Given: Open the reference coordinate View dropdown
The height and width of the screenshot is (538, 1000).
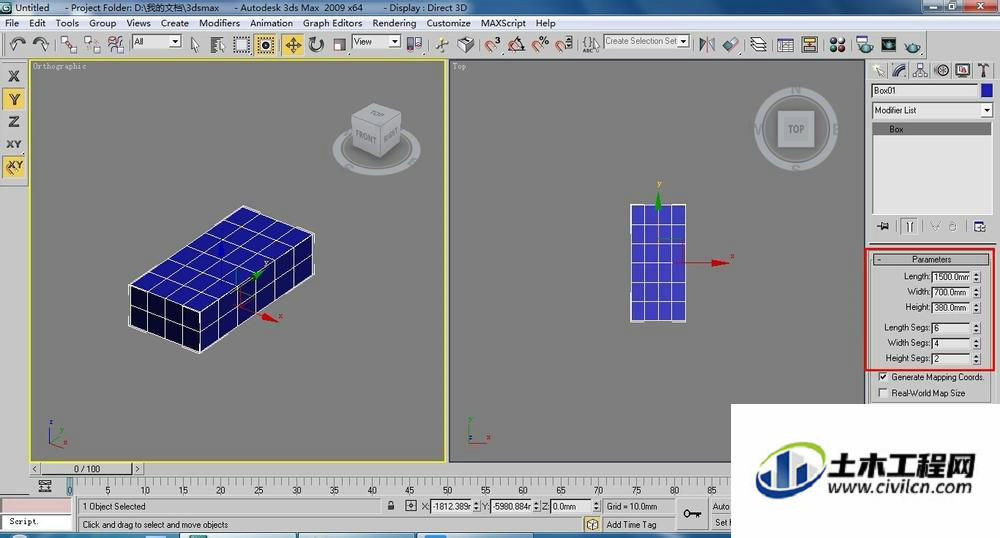Looking at the screenshot, I should point(395,41).
